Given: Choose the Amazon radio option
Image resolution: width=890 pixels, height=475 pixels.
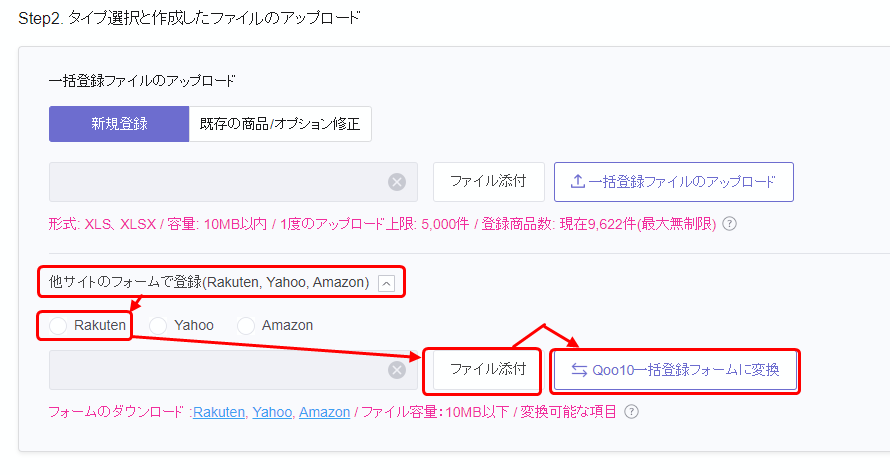Looking at the screenshot, I should tap(246, 325).
